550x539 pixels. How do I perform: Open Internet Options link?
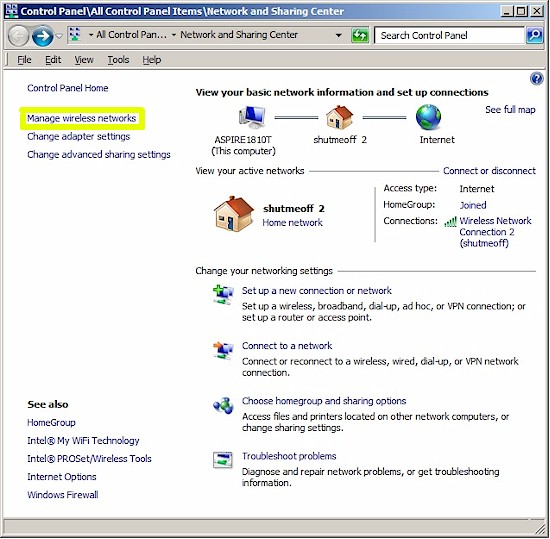(62, 477)
